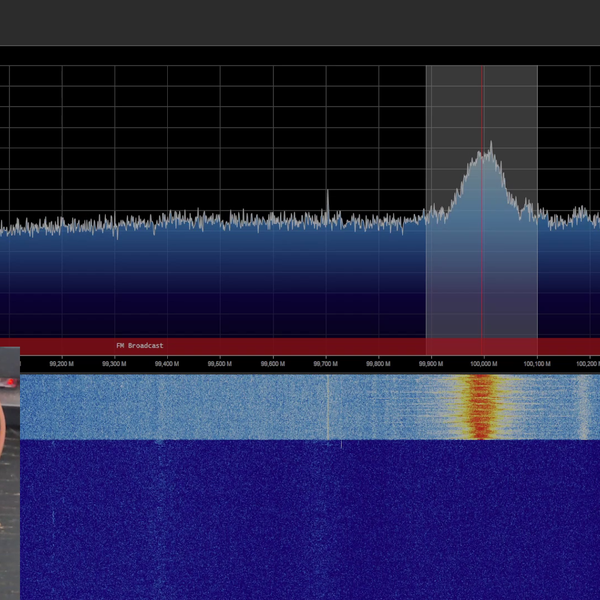Viewport: 600px width, 600px height.
Task: Select the 99,400 M frequency tick
Action: (167, 365)
